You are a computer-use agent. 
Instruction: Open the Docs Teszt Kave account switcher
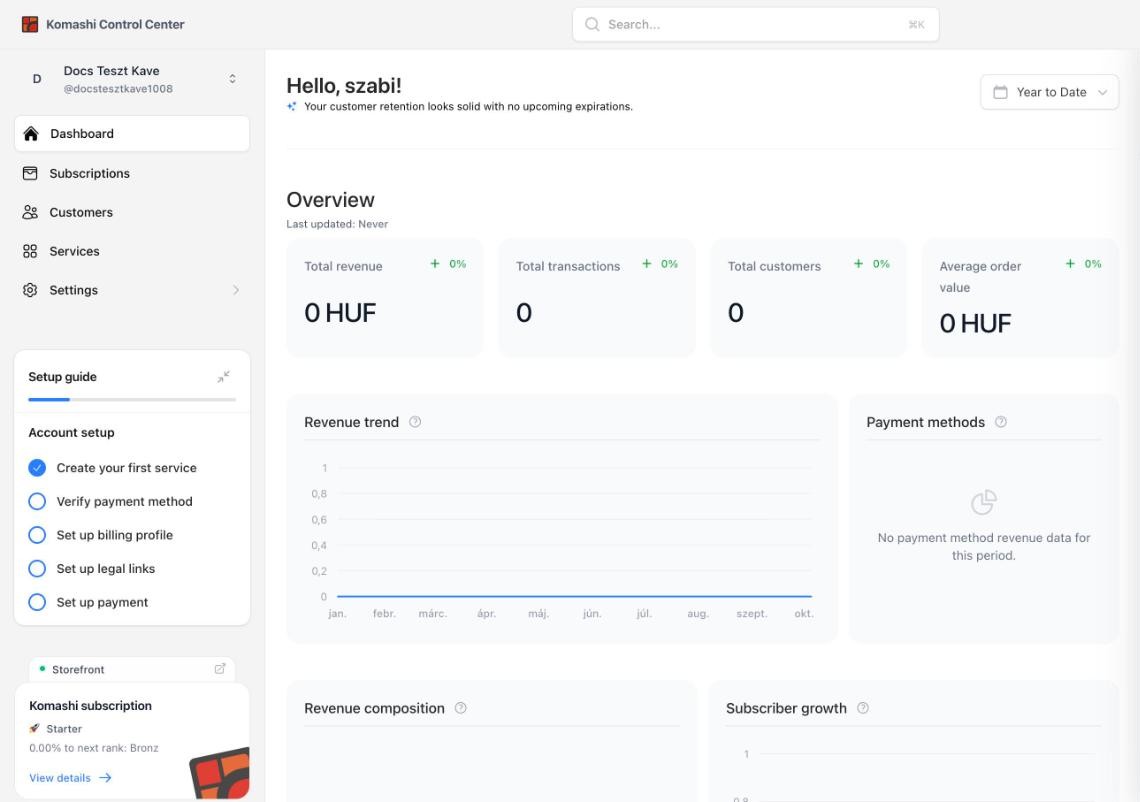(132, 79)
